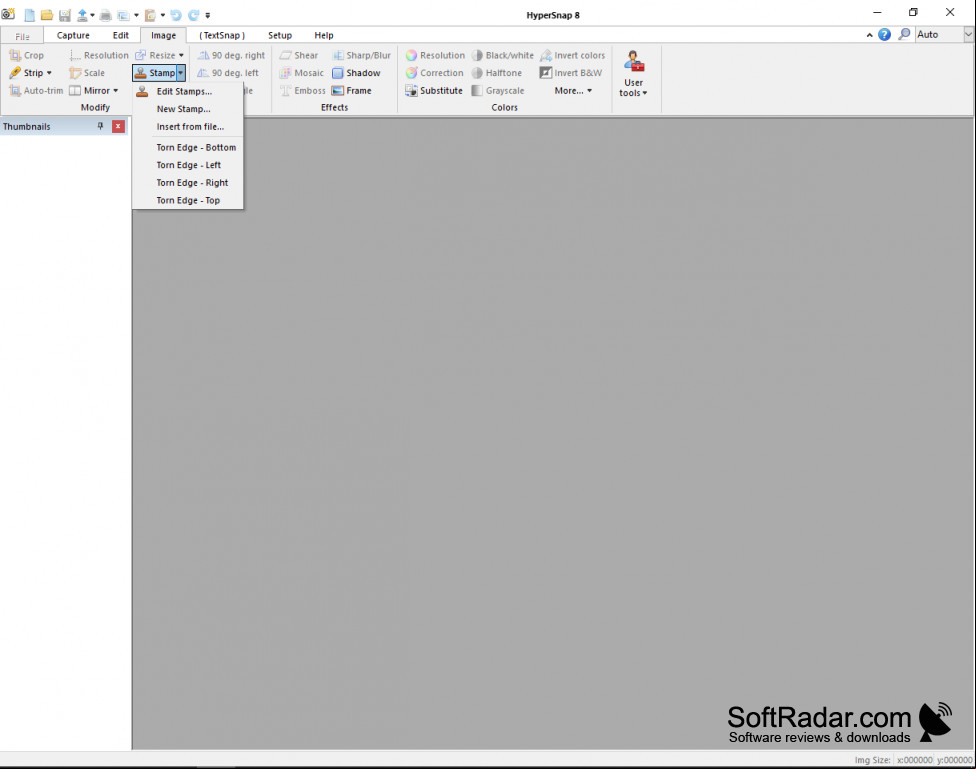This screenshot has height=769, width=976.
Task: Toggle the Thumbnails panel pin
Action: (100, 126)
